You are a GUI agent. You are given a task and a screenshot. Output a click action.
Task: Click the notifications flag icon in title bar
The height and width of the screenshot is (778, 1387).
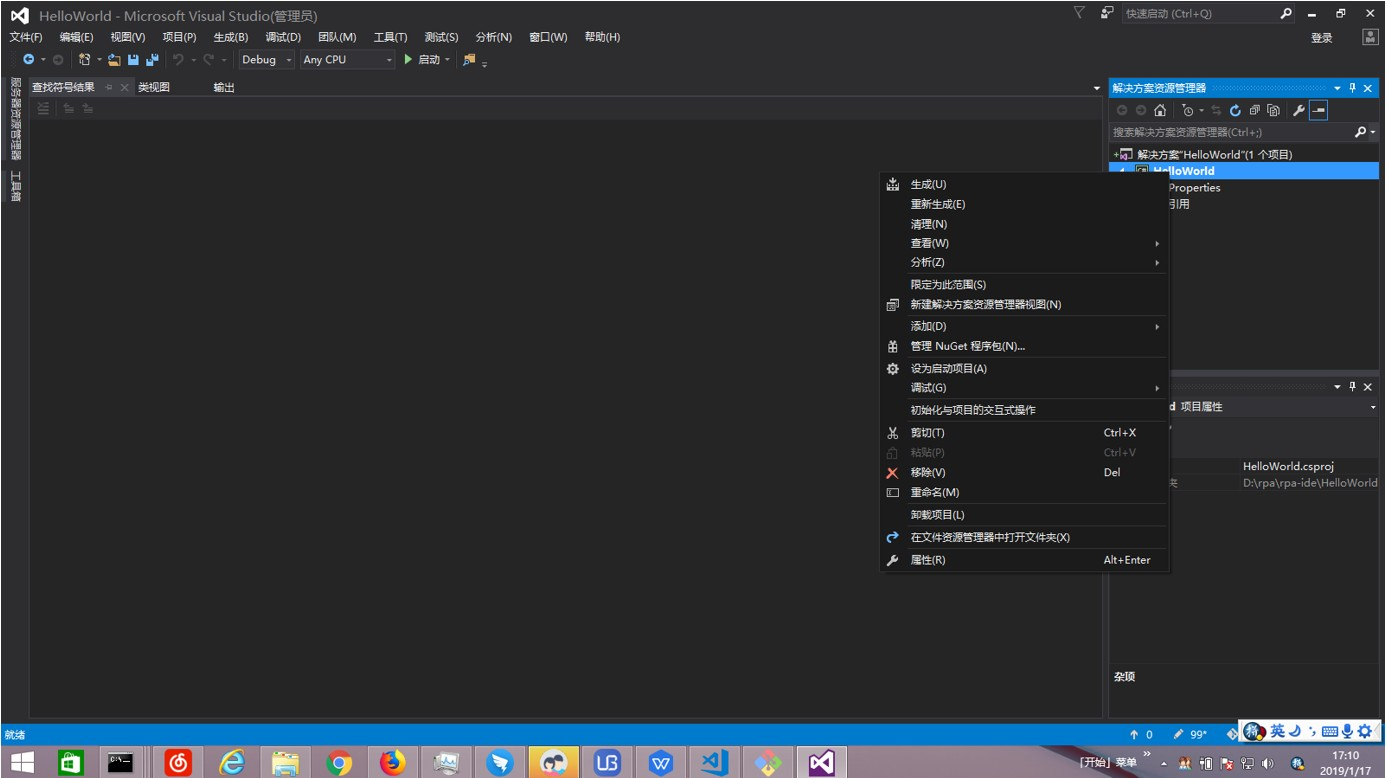tap(1079, 13)
